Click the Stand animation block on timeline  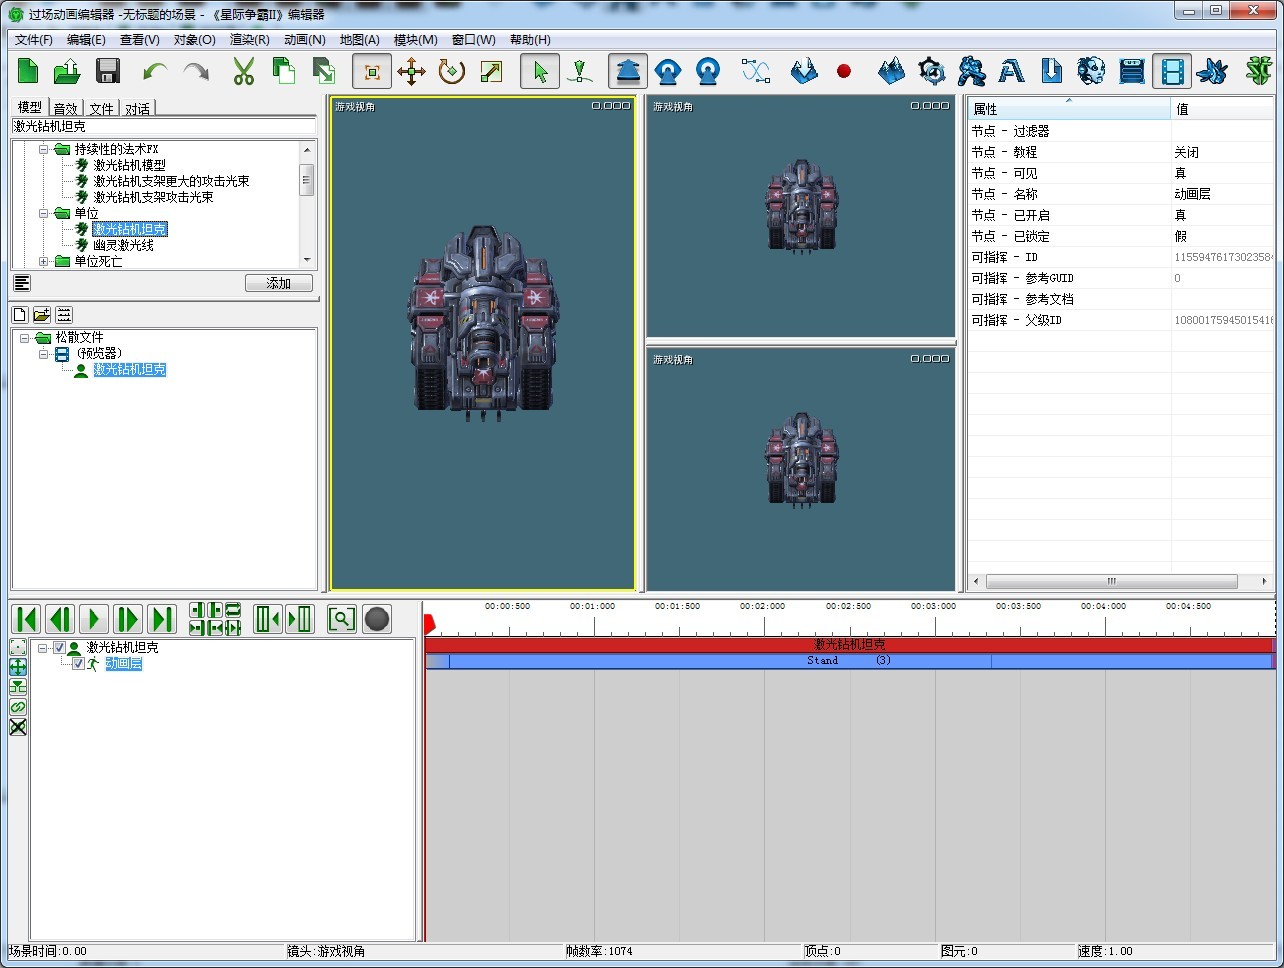[x=850, y=661]
